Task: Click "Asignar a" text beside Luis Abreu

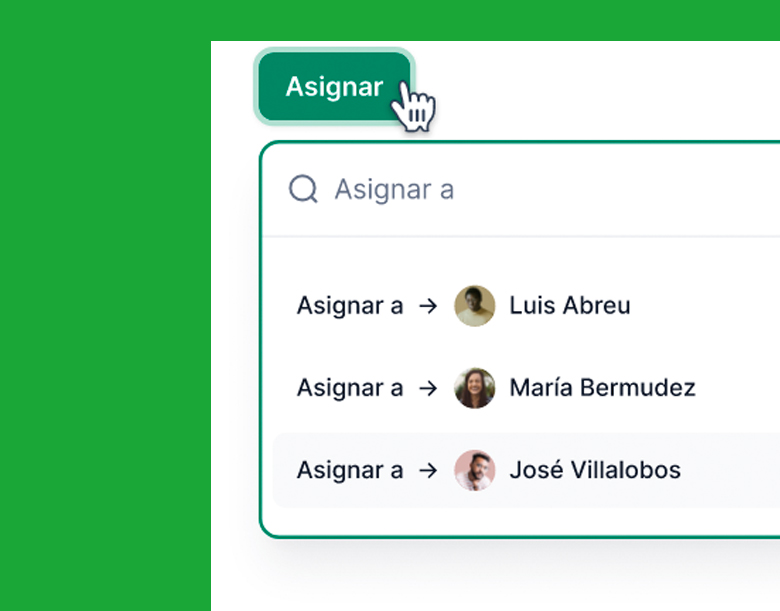Action: point(350,306)
